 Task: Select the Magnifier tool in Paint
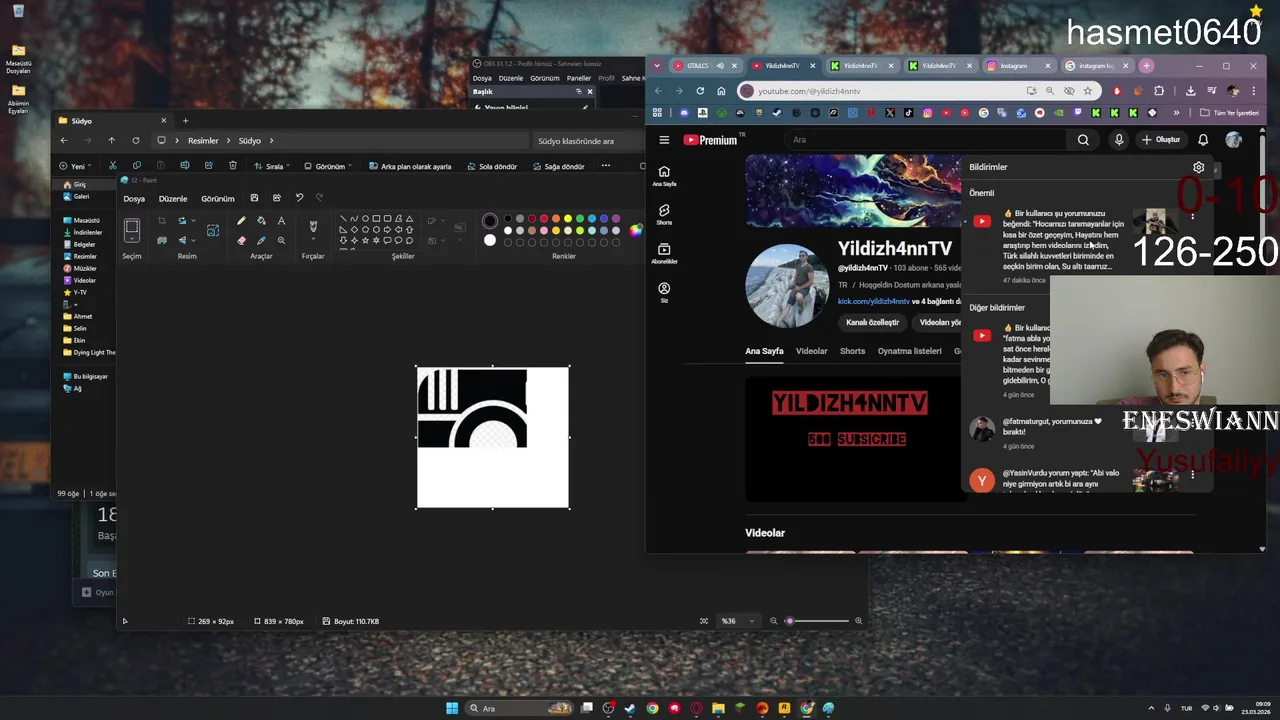click(x=281, y=240)
